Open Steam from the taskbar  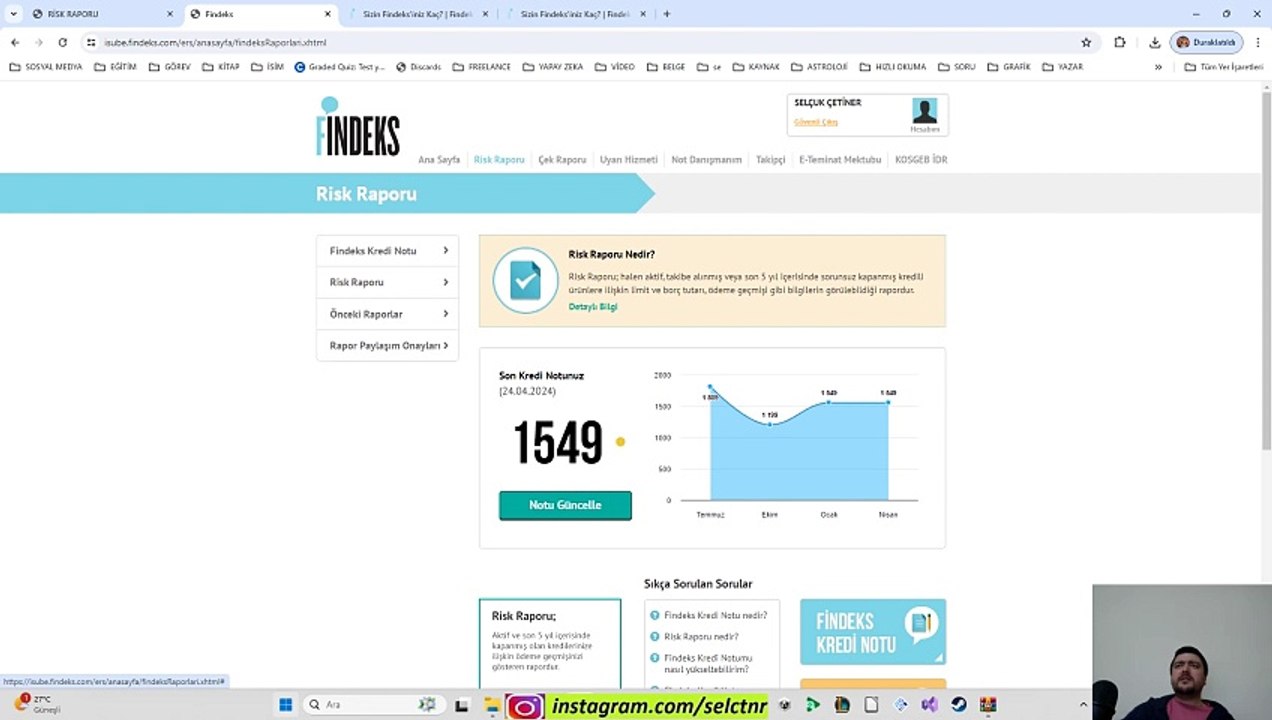[x=959, y=705]
